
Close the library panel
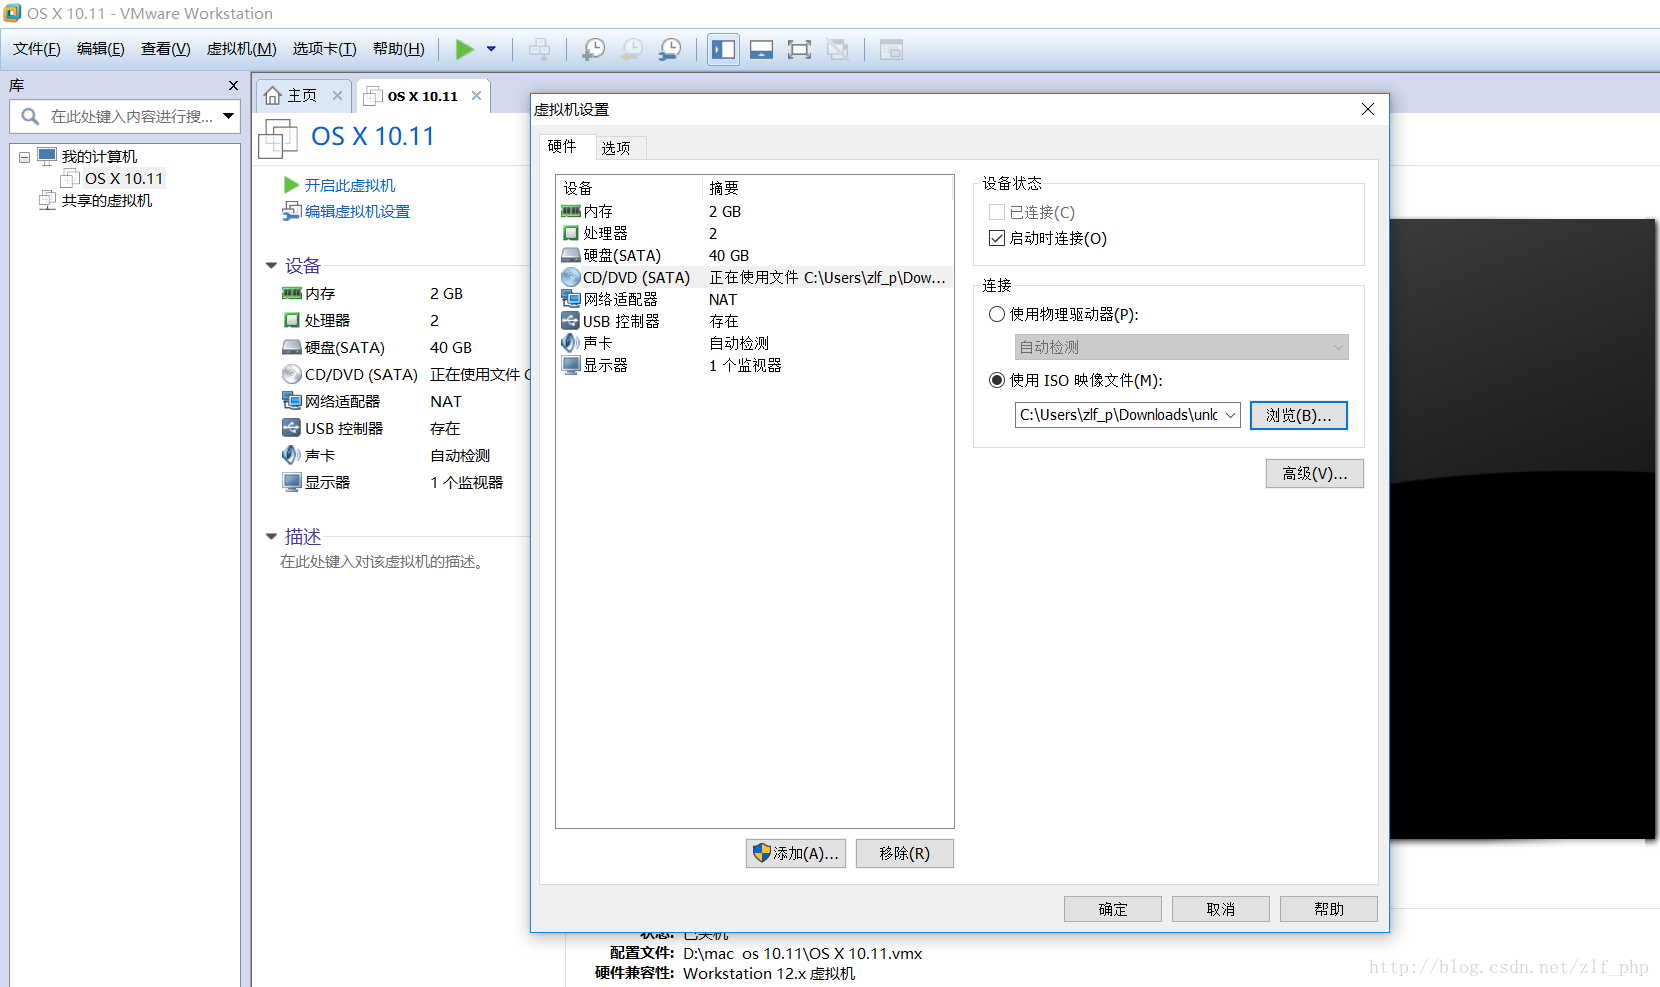233,86
